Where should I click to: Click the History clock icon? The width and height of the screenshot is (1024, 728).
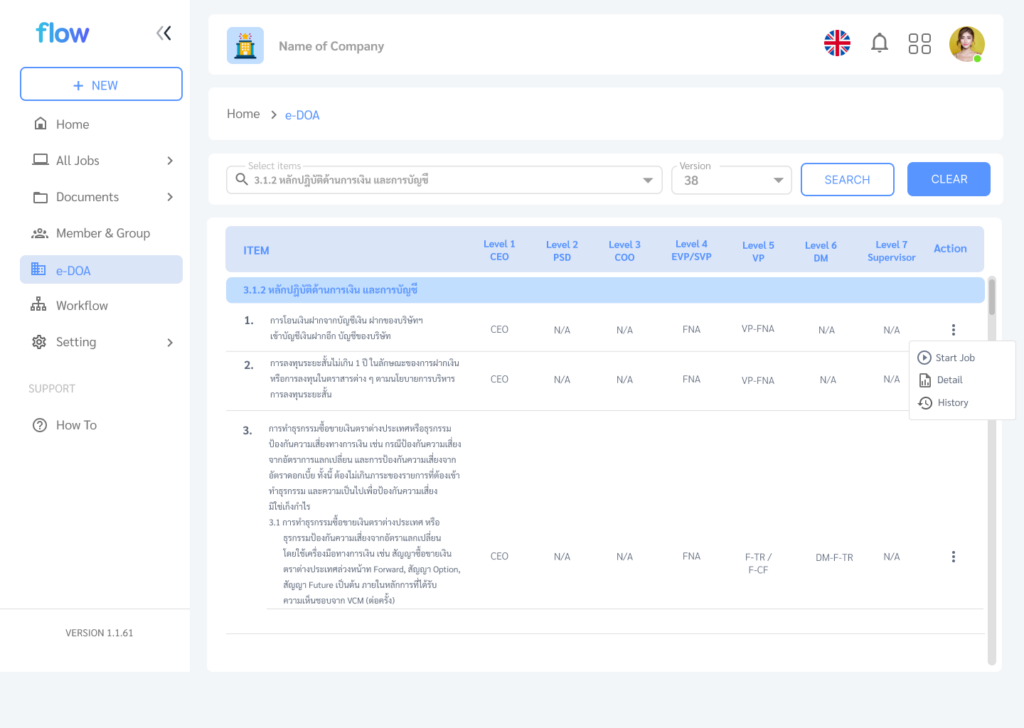click(925, 403)
